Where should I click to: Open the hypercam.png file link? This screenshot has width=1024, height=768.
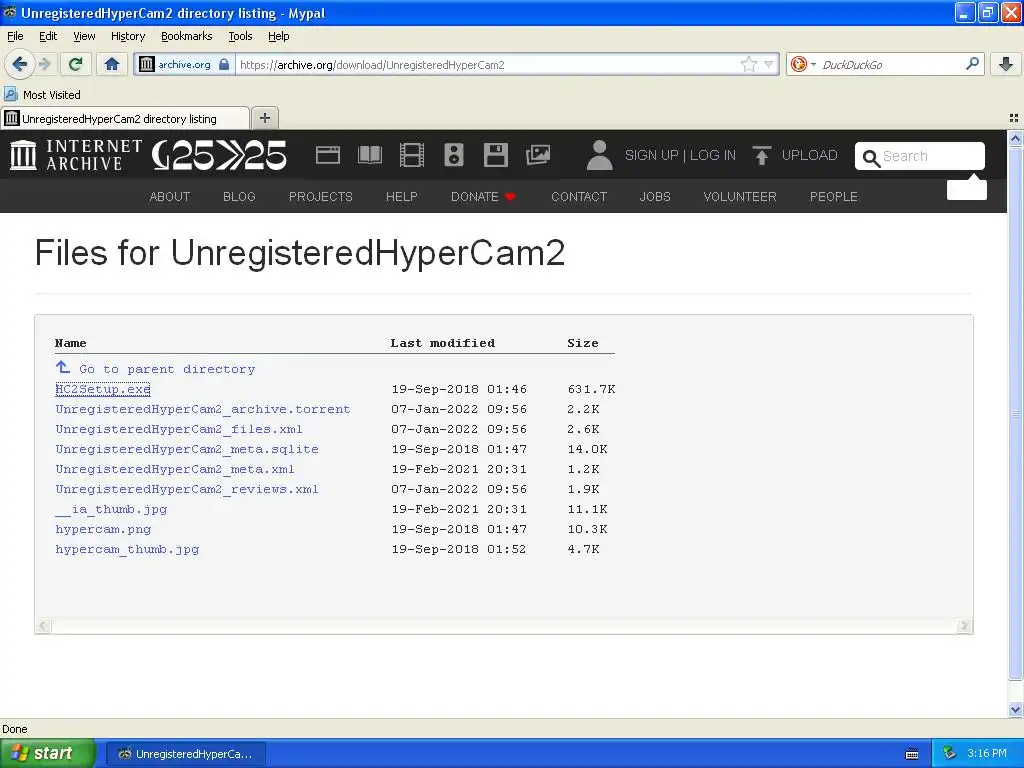tap(103, 529)
